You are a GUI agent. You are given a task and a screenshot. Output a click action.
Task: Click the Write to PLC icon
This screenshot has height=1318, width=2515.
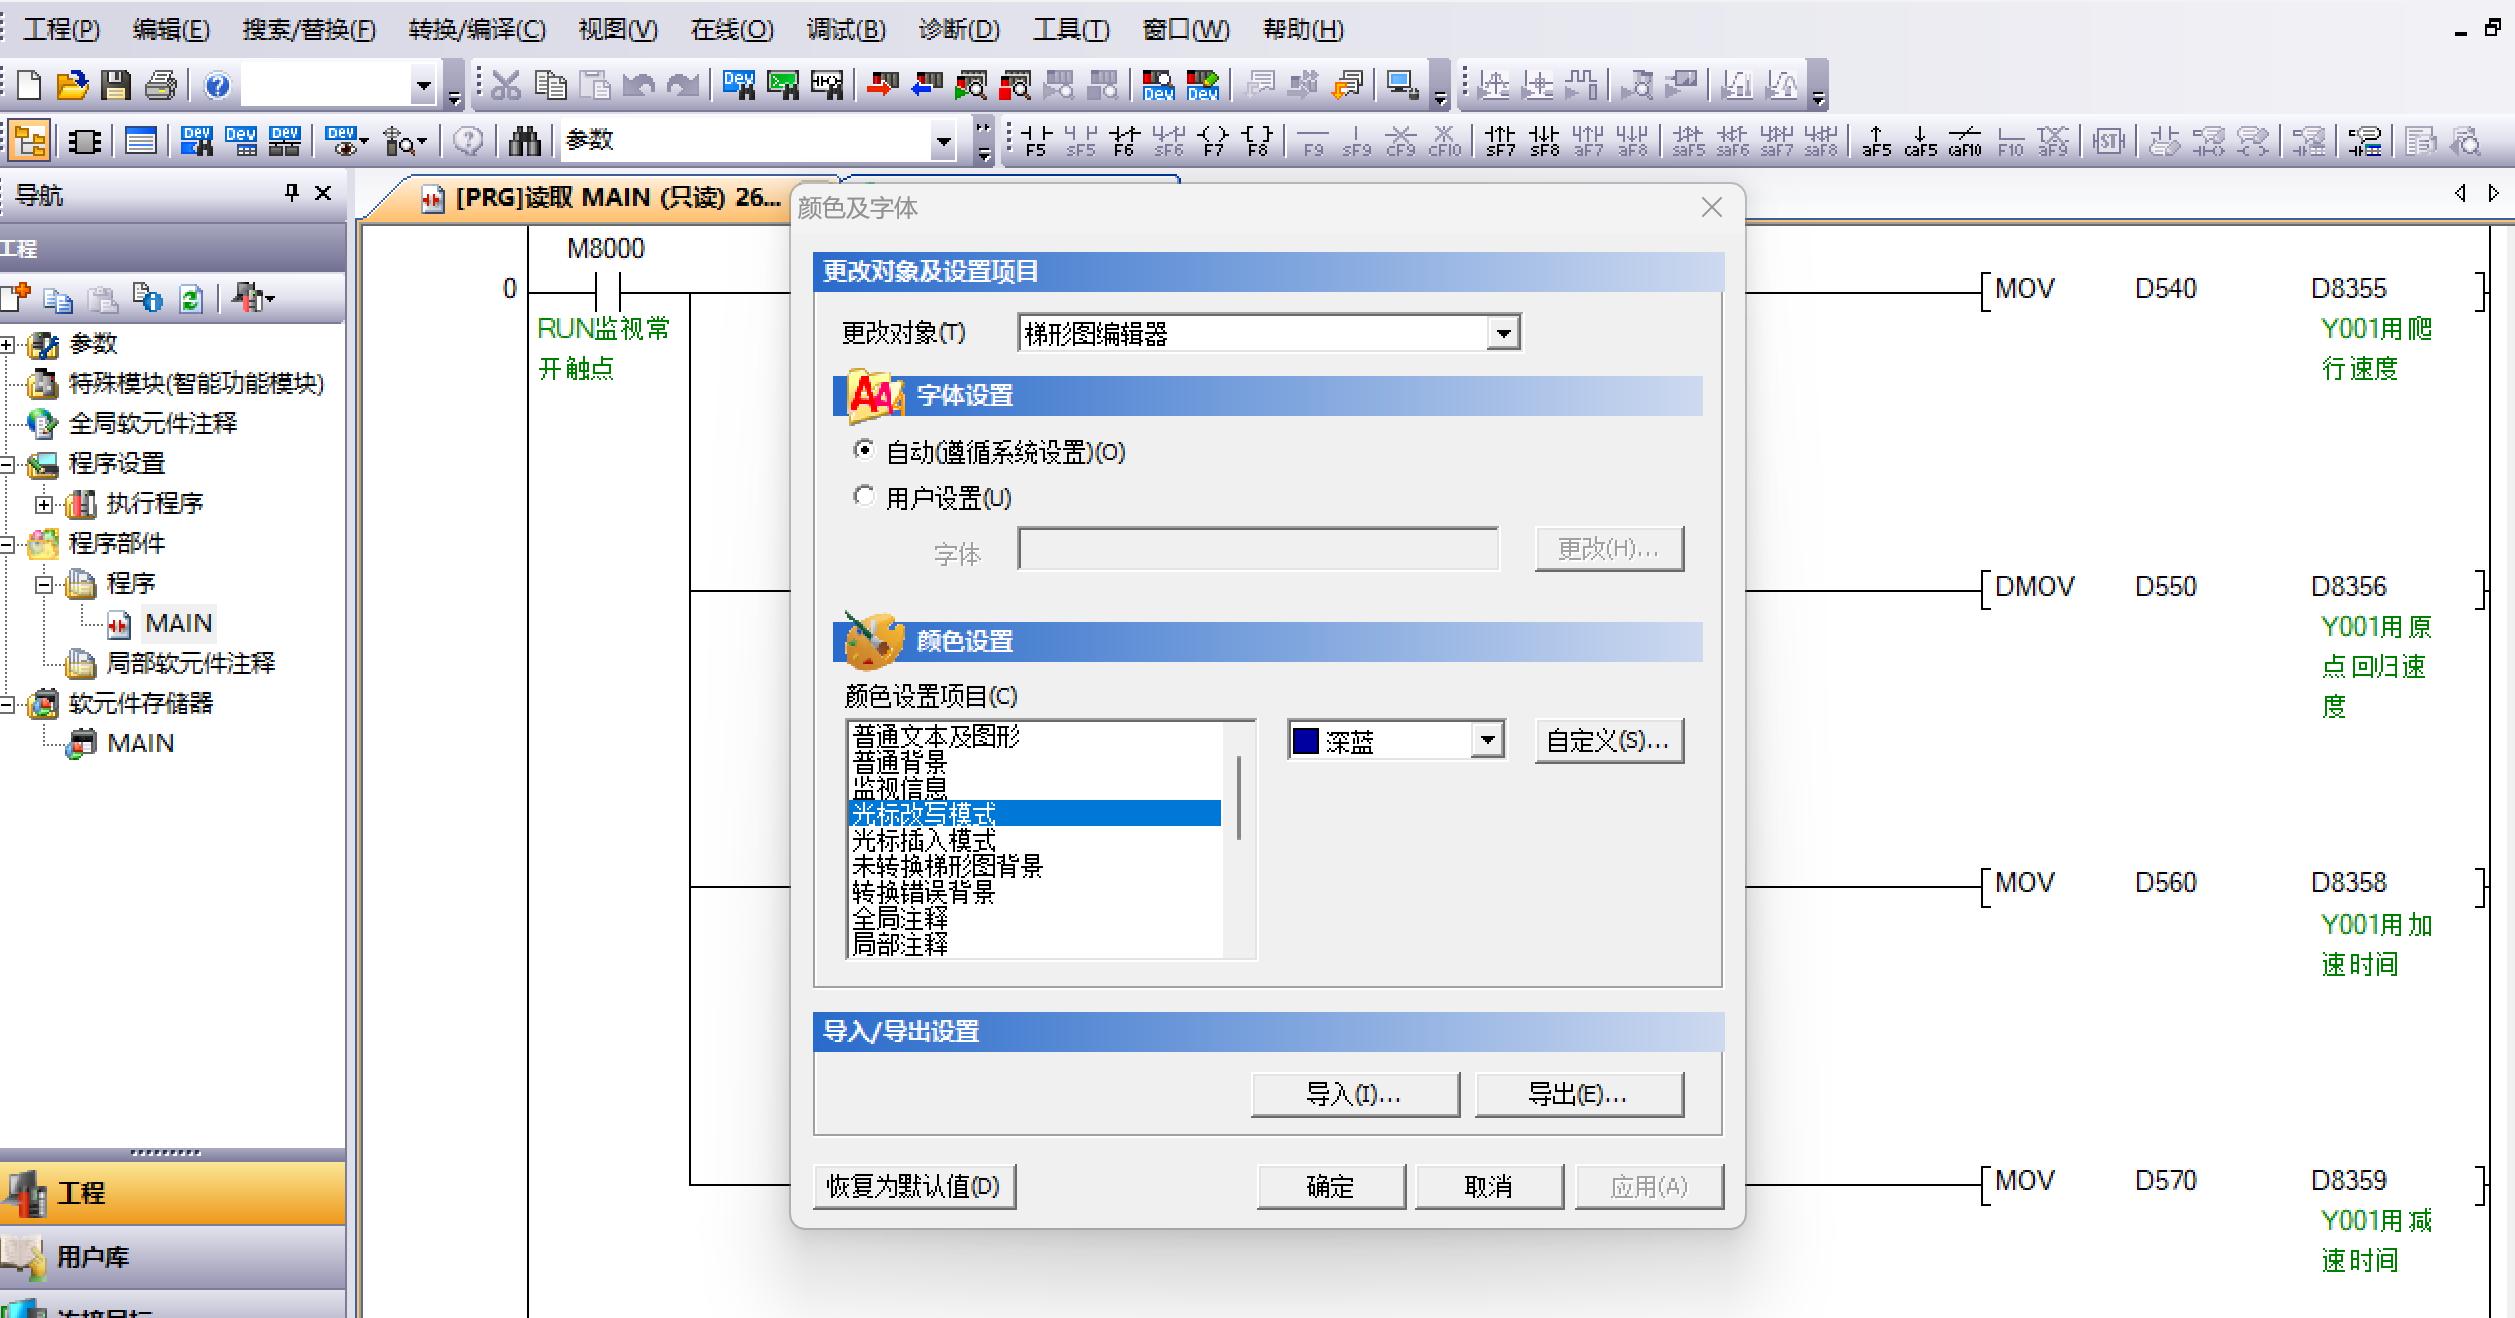(882, 86)
